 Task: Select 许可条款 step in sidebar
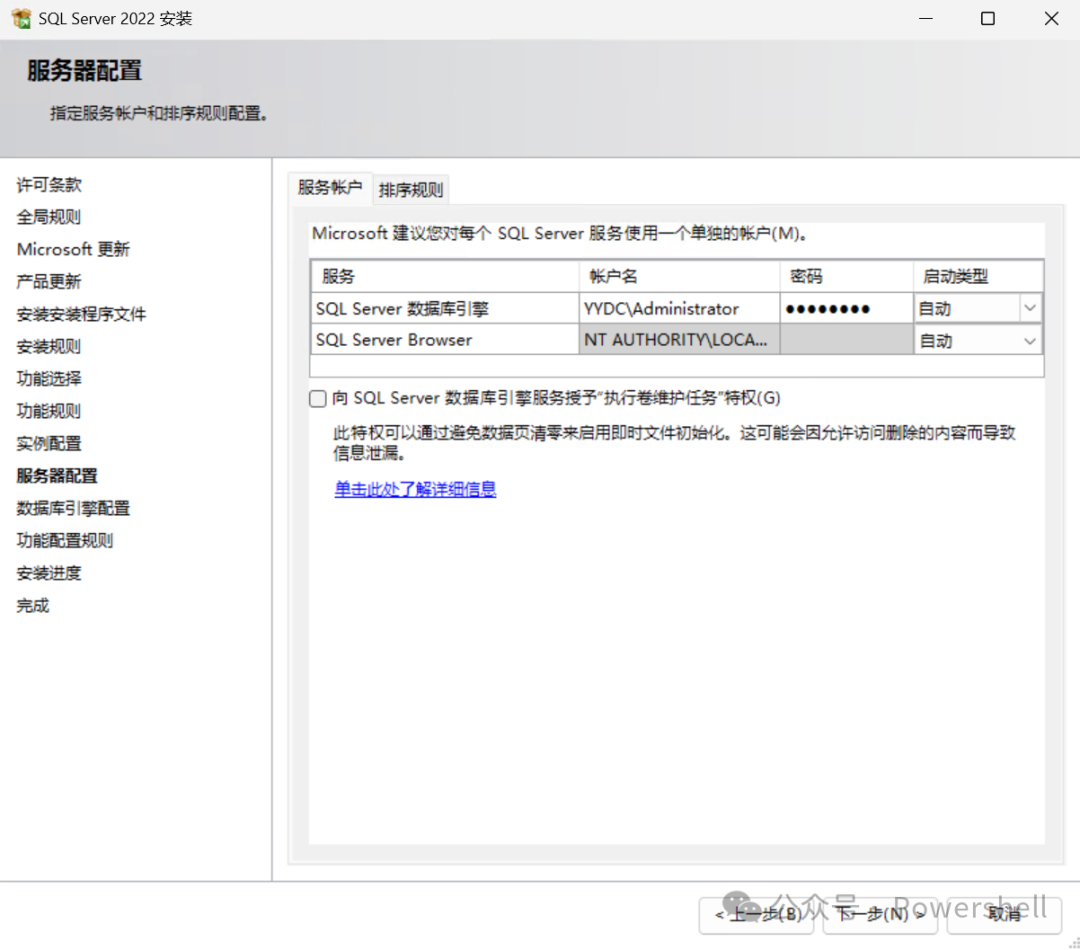coord(49,185)
